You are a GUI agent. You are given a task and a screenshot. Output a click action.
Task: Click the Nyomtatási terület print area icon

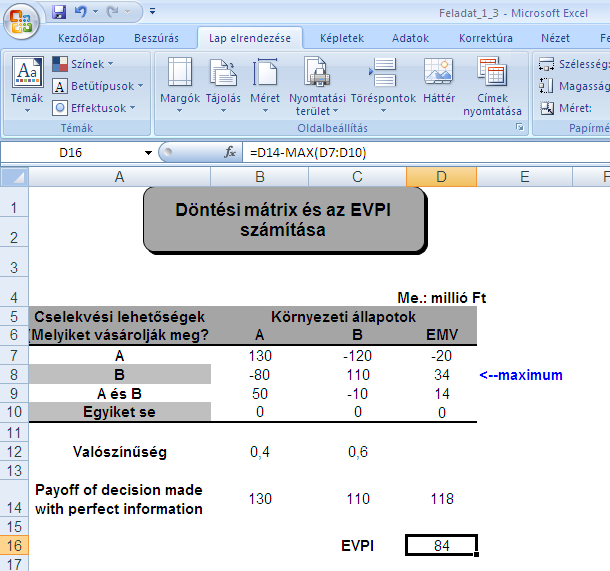(317, 72)
